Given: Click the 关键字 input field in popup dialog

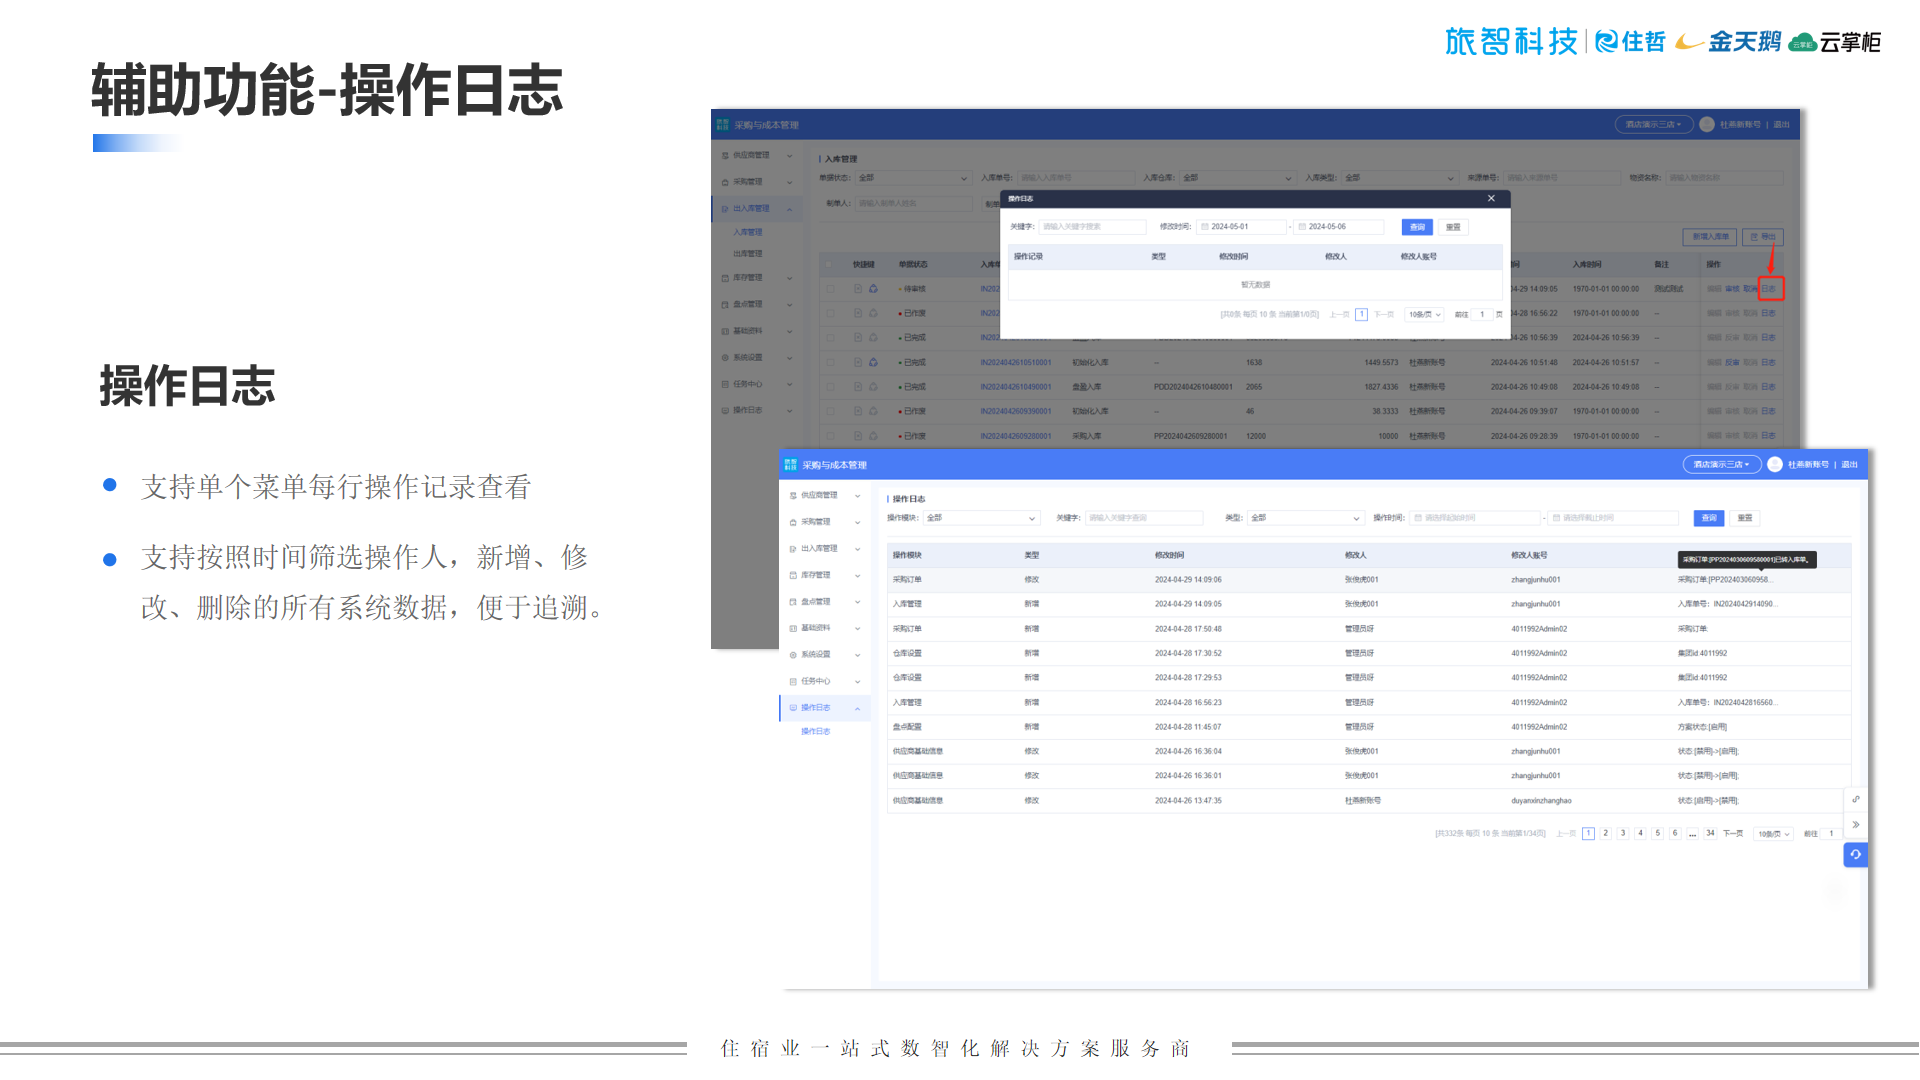Looking at the screenshot, I should [1092, 227].
